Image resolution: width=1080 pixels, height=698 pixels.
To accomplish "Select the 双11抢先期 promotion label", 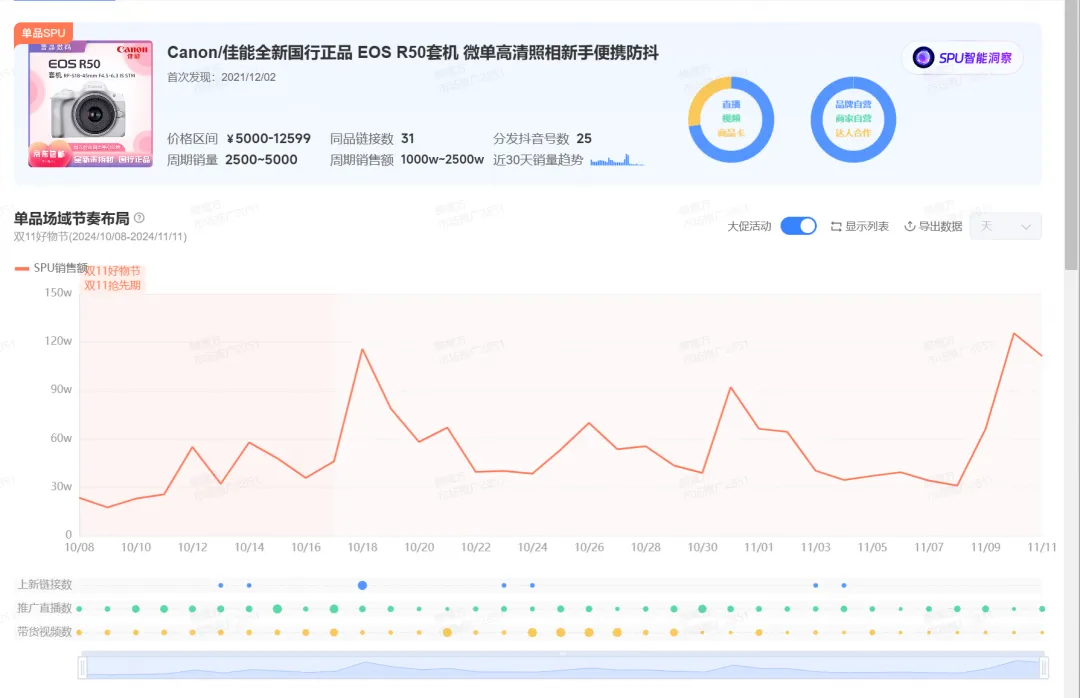I will point(112,285).
